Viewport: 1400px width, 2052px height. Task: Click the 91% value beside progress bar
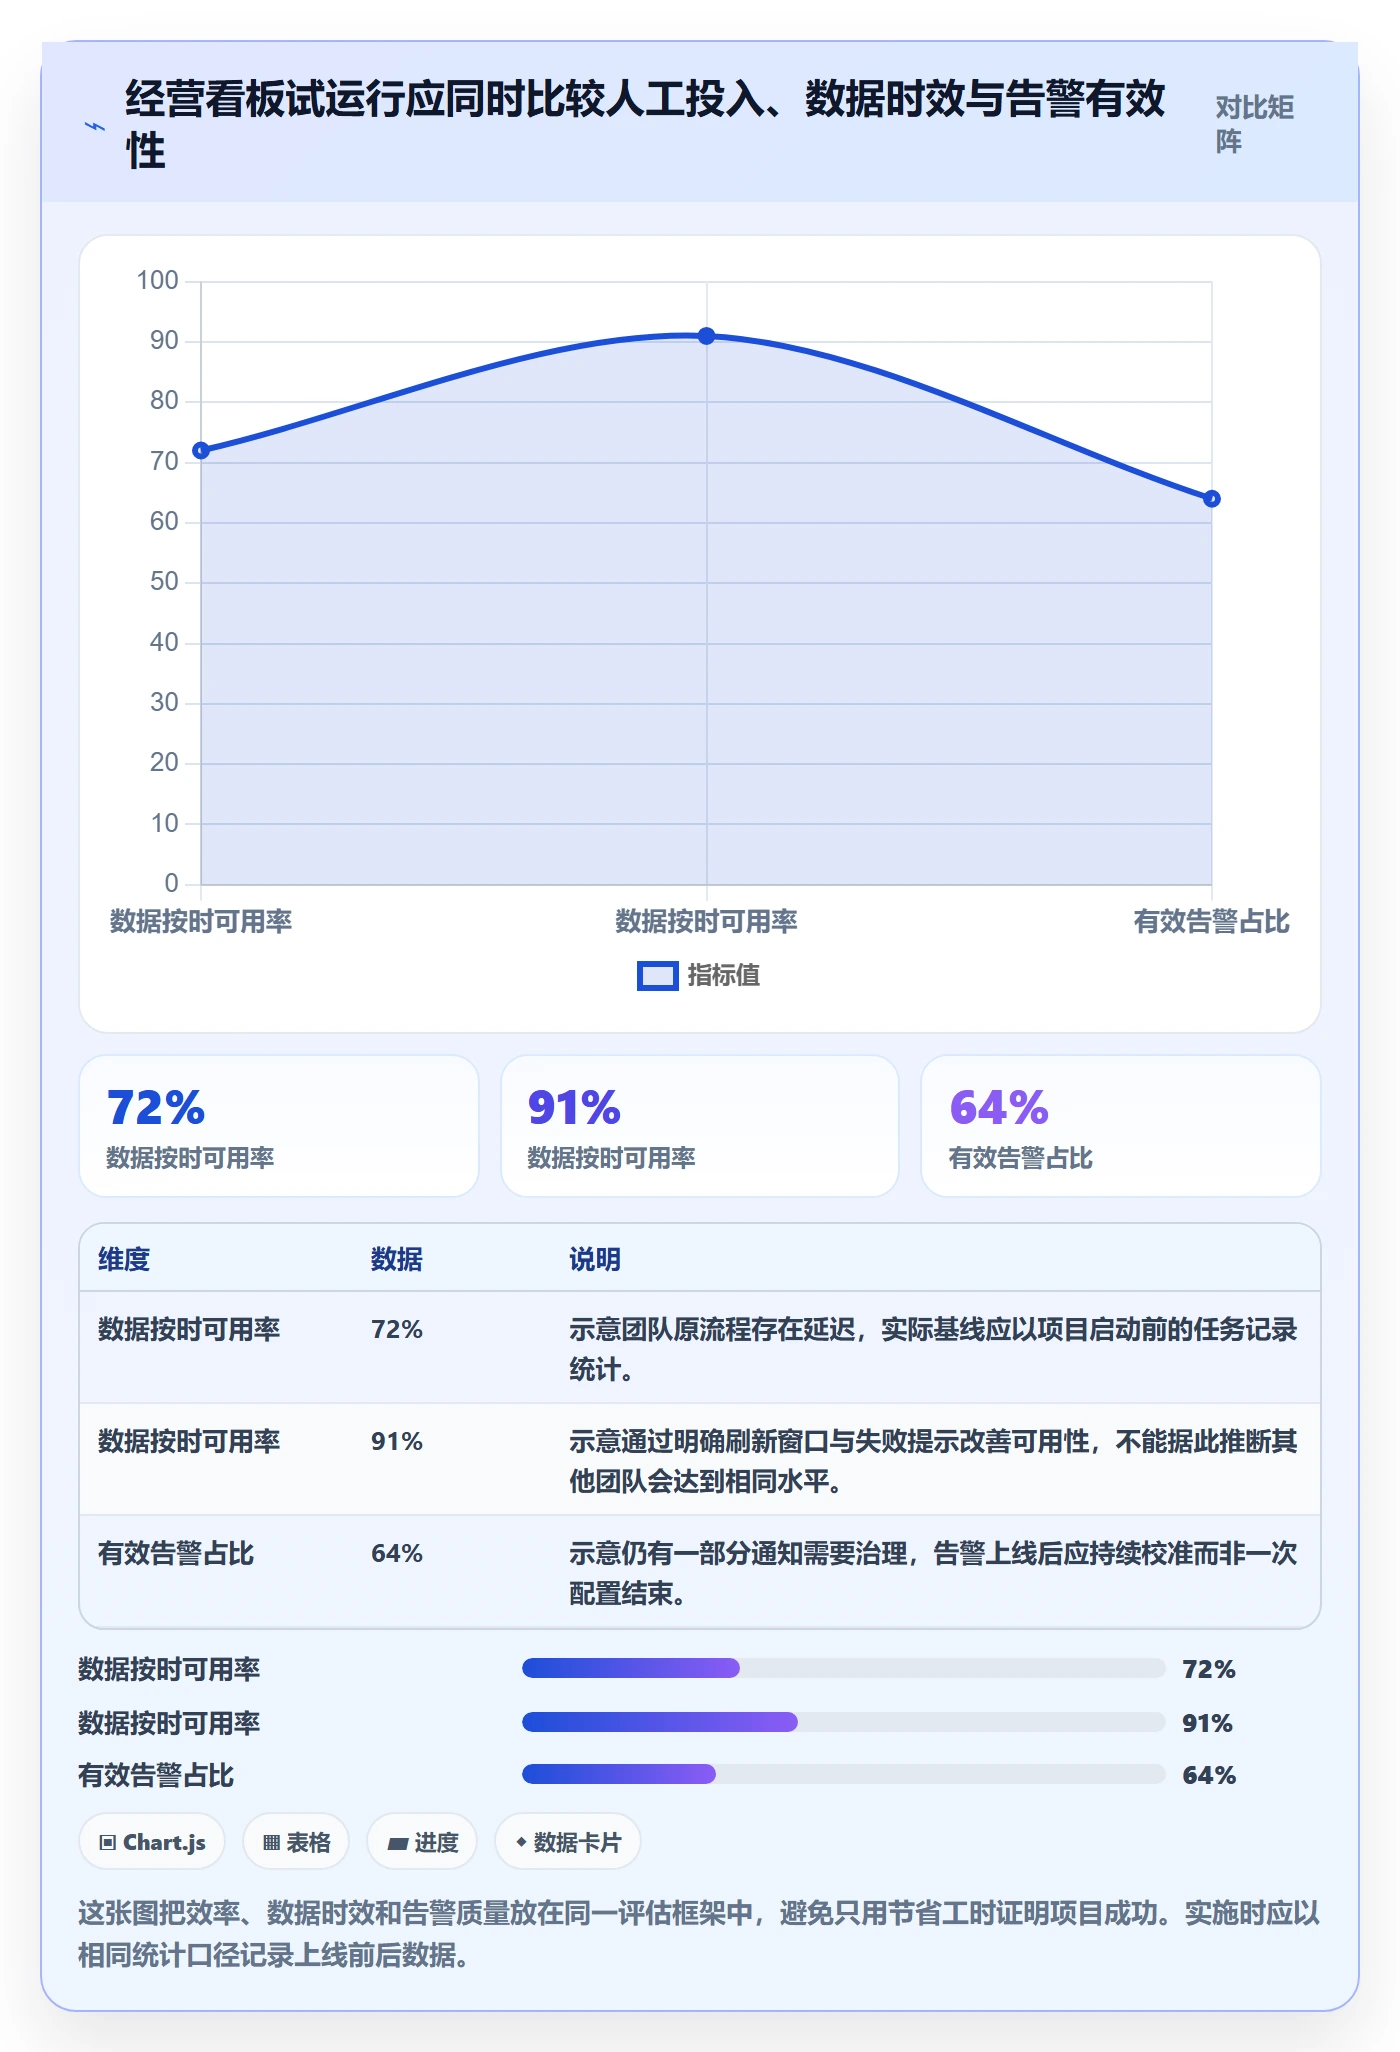coord(1208,1723)
